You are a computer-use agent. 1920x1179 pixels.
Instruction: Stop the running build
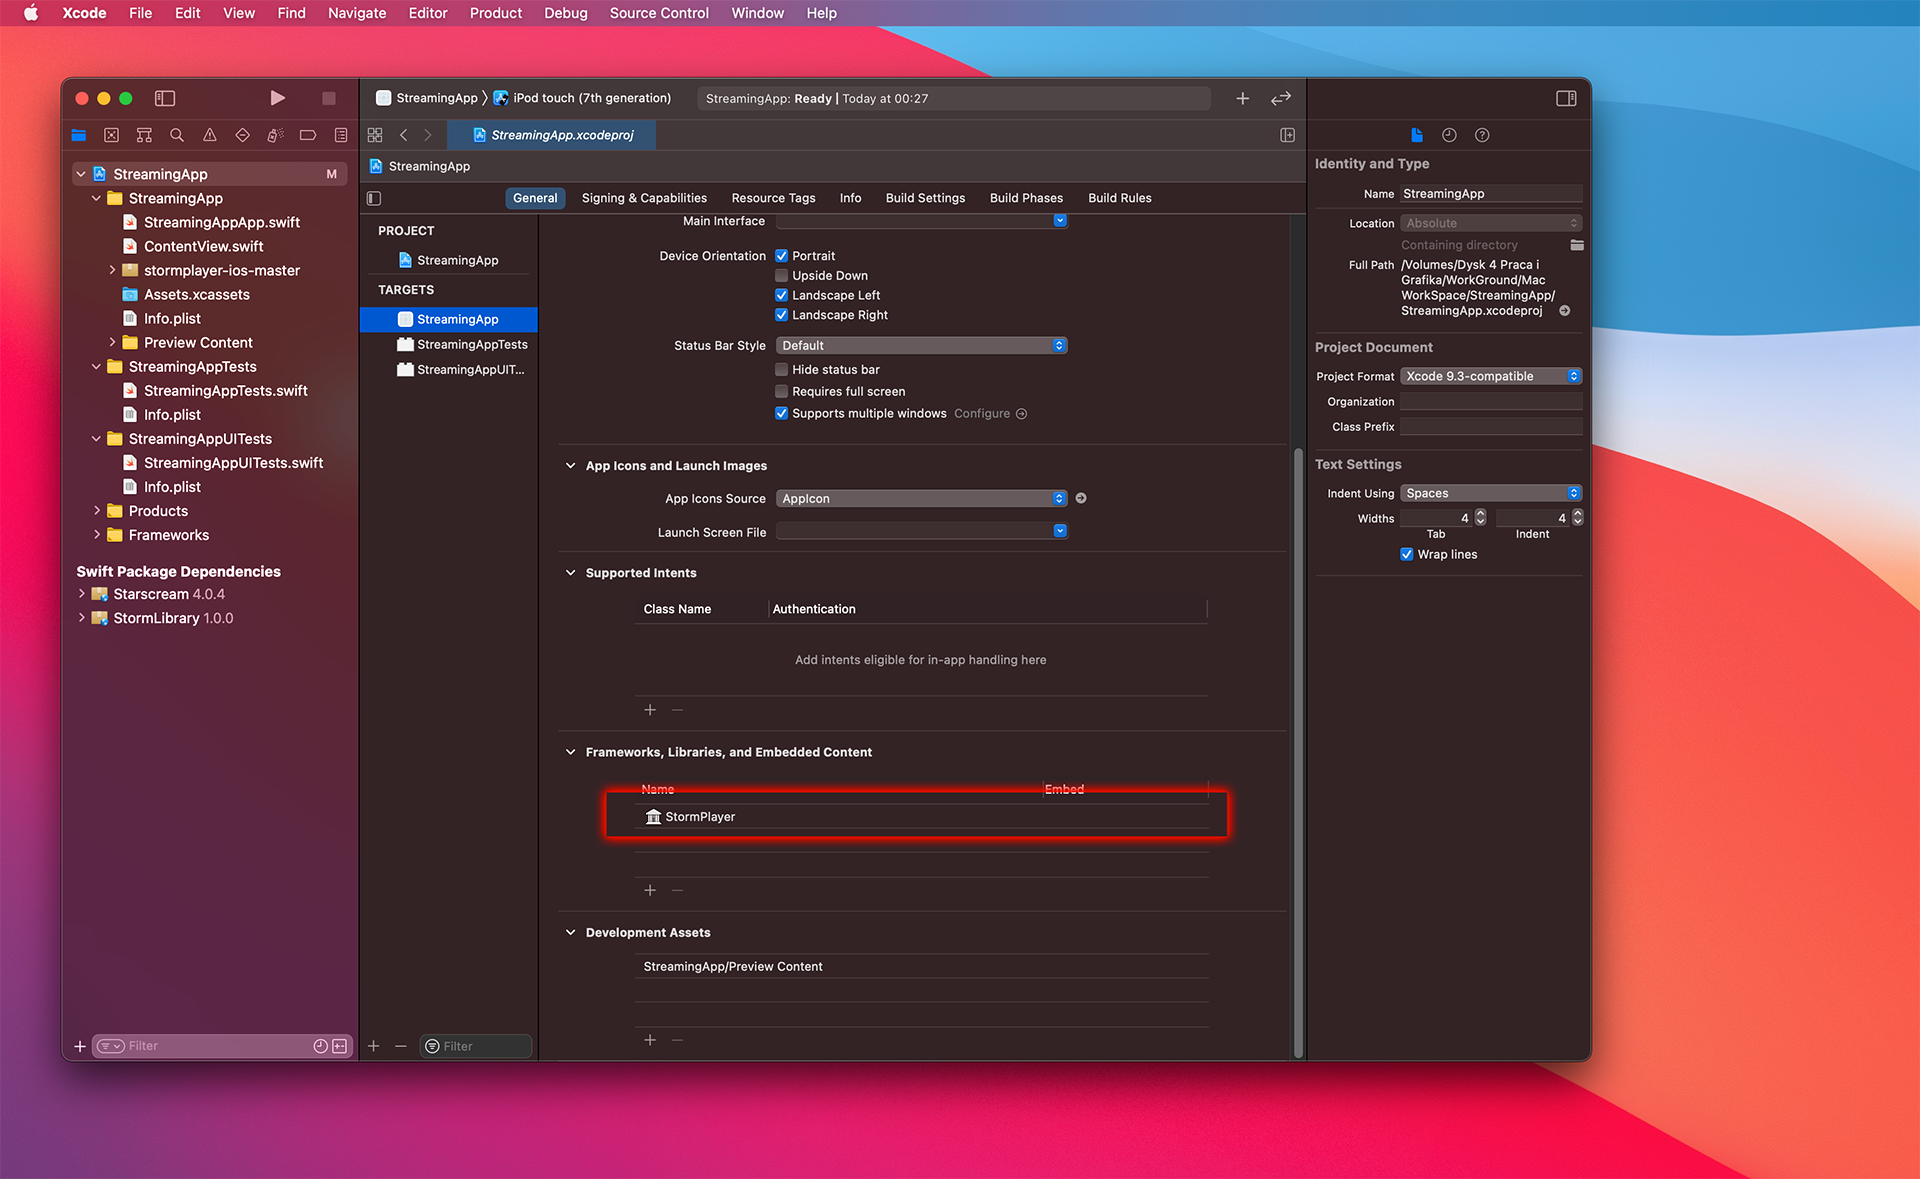pyautogui.click(x=328, y=98)
